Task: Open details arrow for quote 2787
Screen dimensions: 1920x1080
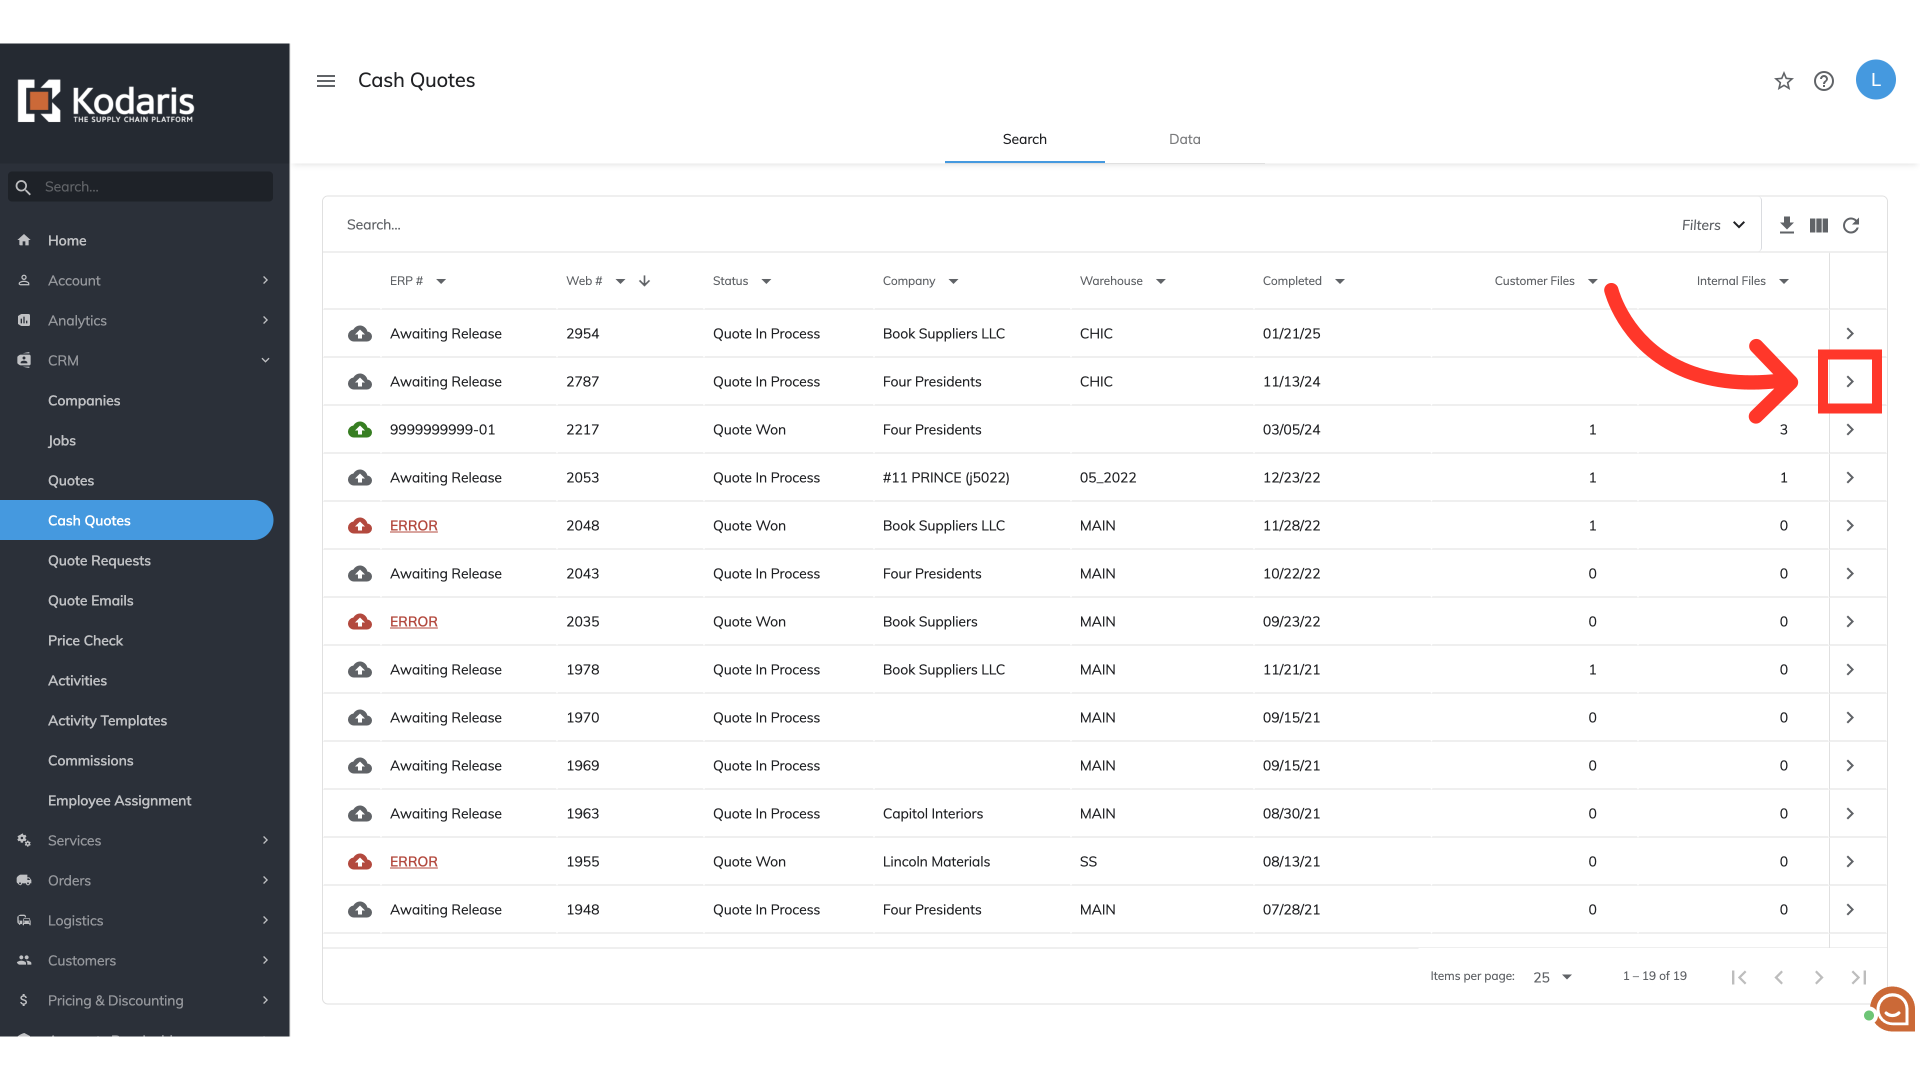Action: tap(1850, 382)
